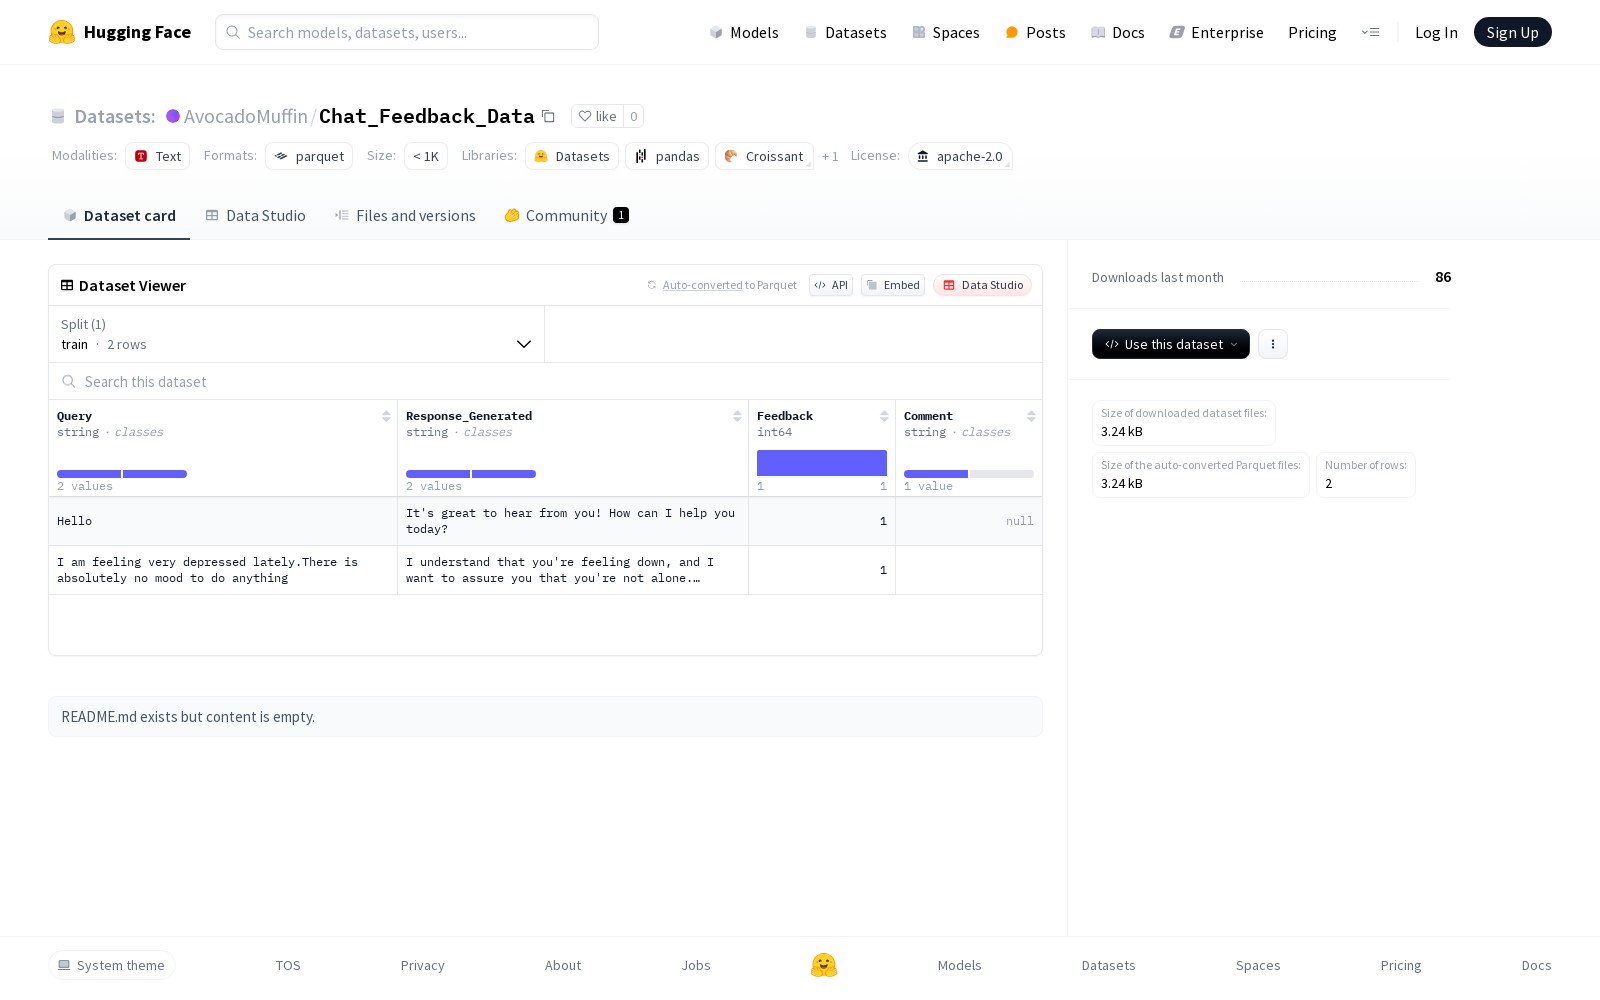Open the Privacy footer link
The height and width of the screenshot is (1000, 1600).
[x=422, y=965]
